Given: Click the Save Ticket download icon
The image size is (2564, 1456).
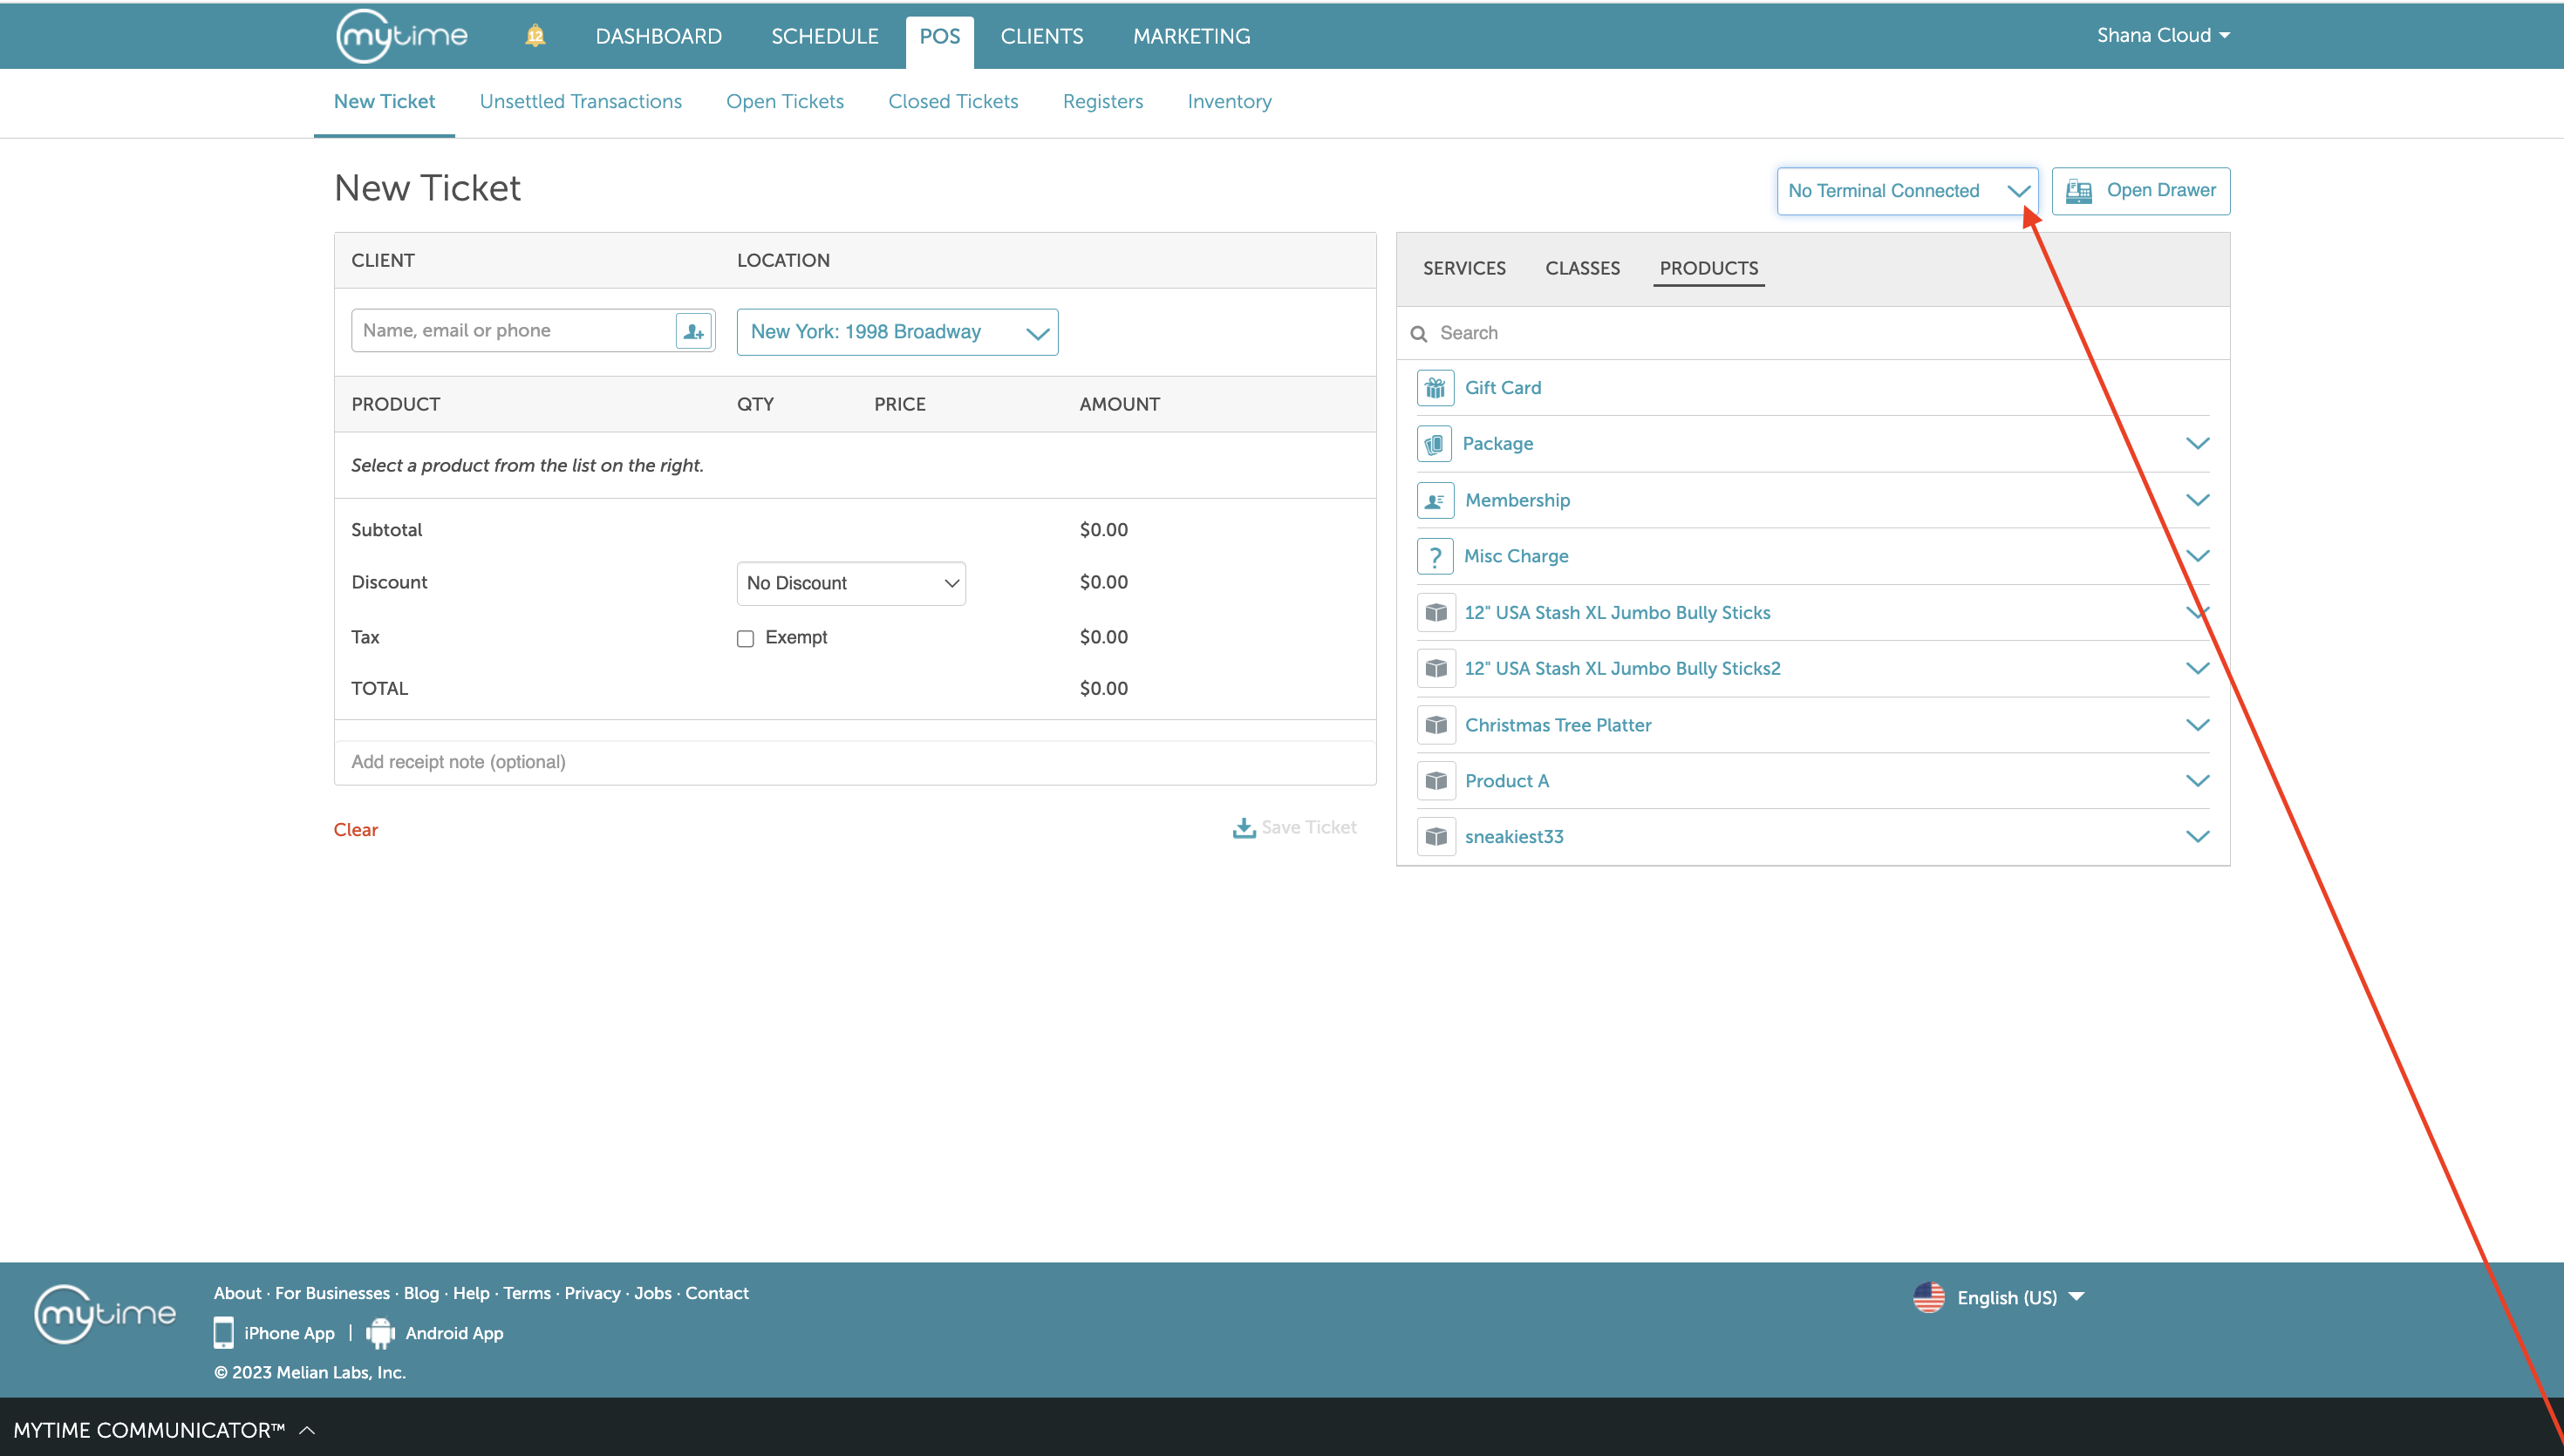Looking at the screenshot, I should tap(1243, 828).
